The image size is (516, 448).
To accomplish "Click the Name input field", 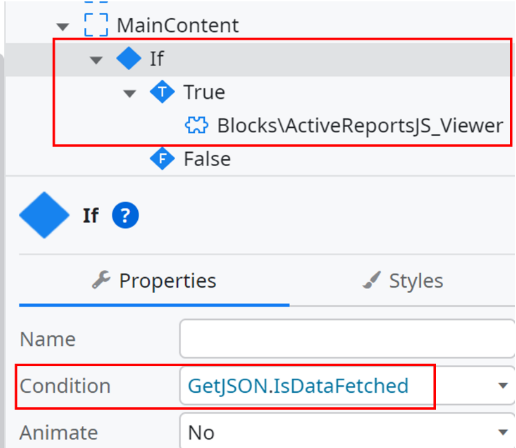I will pos(347,339).
